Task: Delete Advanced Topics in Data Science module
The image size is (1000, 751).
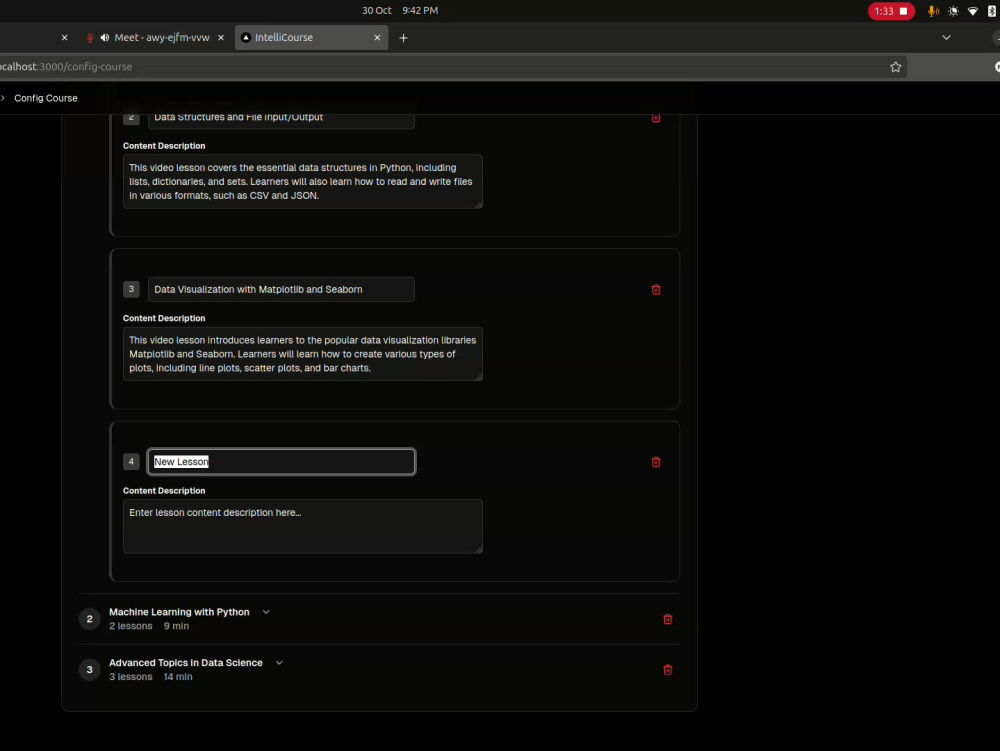Action: click(668, 669)
